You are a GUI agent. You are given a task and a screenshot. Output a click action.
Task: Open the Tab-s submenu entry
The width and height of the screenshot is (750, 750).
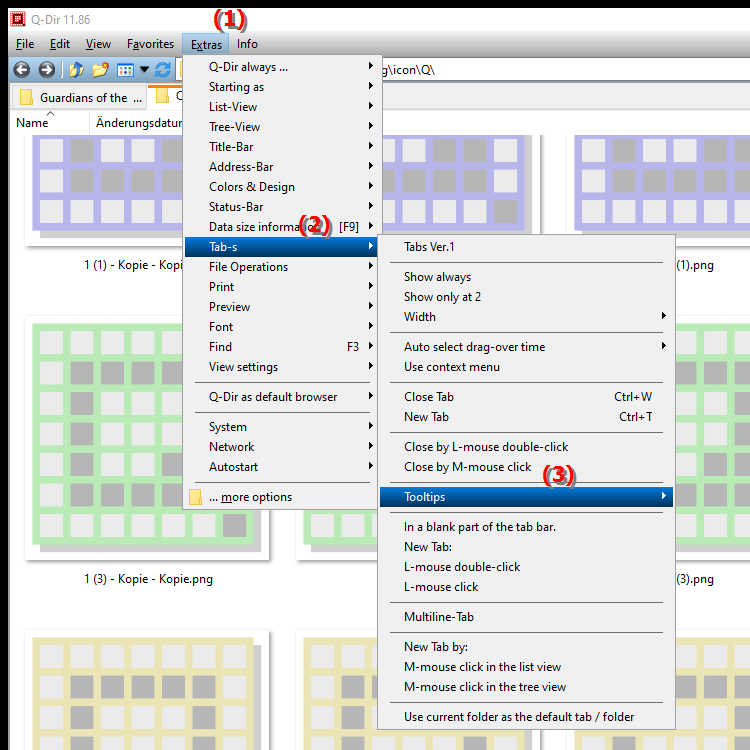coord(281,247)
